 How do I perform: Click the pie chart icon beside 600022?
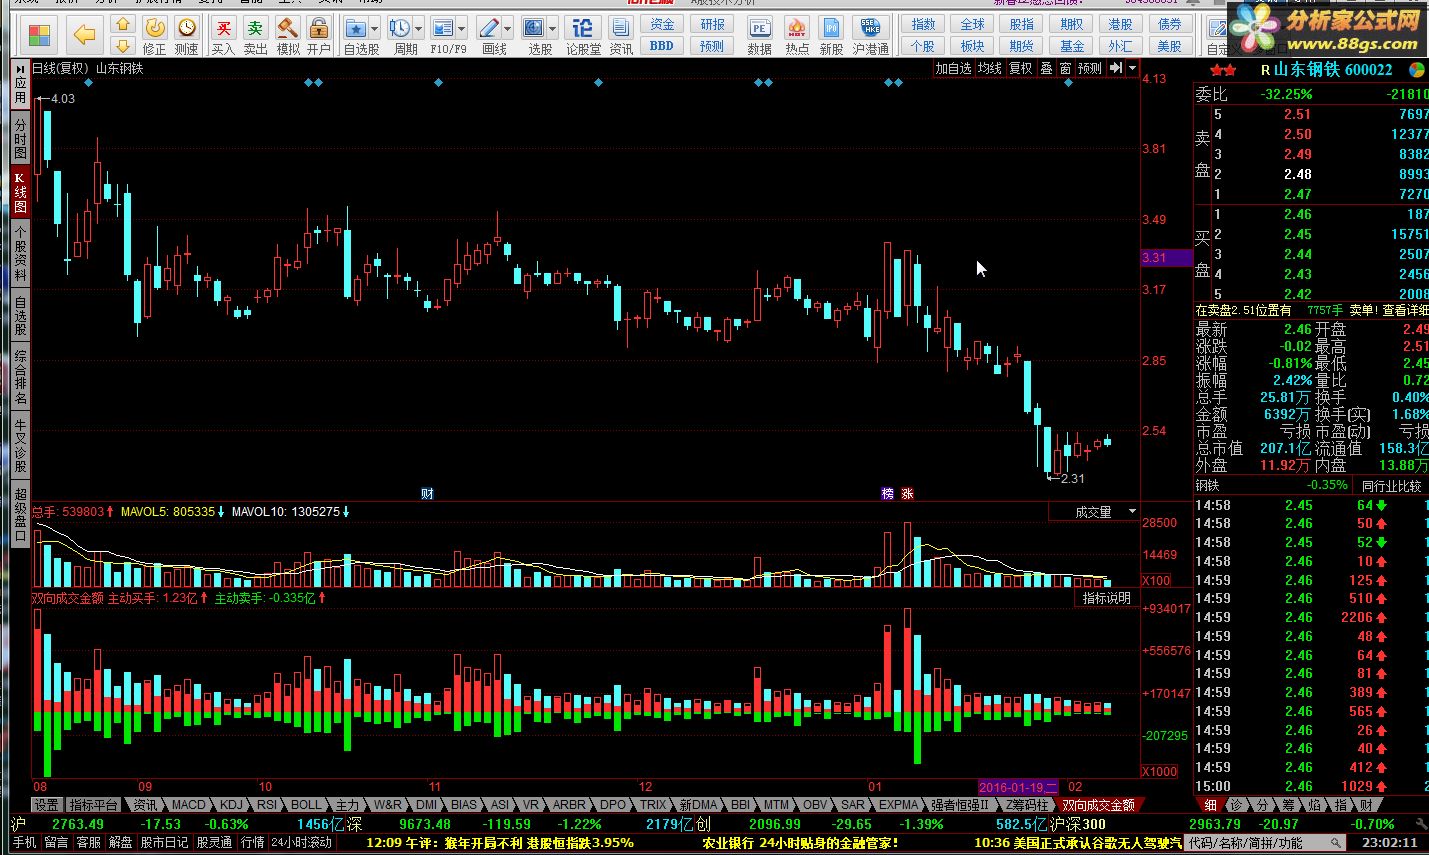click(1416, 69)
